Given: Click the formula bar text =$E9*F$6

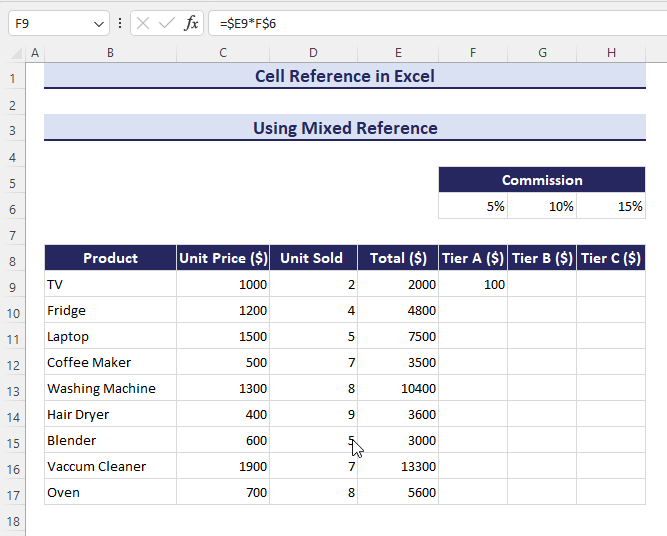Looking at the screenshot, I should tap(248, 23).
